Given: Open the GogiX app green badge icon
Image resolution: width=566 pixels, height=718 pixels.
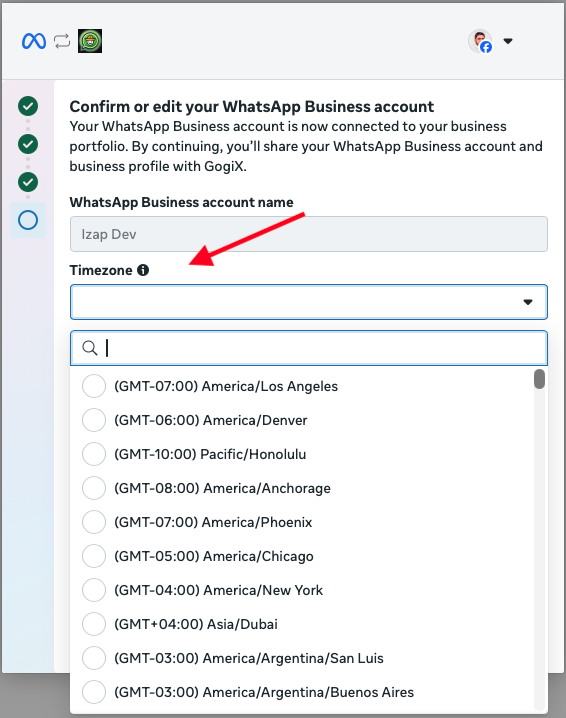Looking at the screenshot, I should 90,41.
